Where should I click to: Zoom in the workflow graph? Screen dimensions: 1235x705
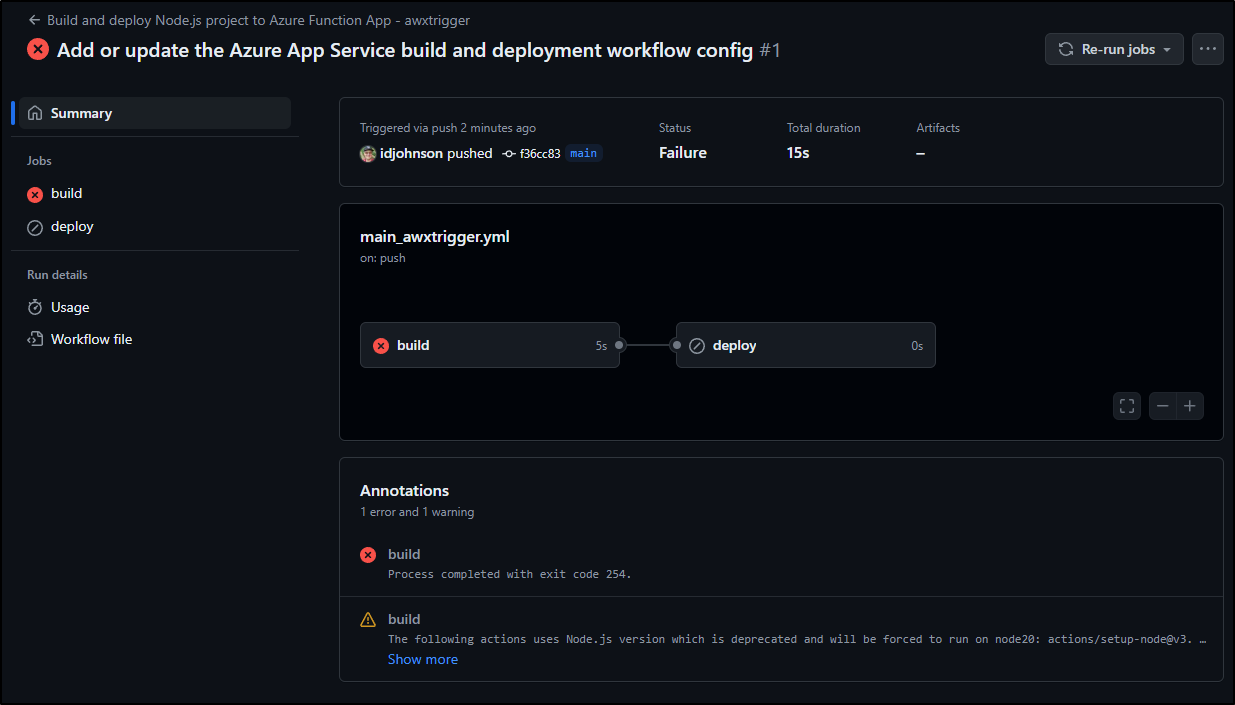(x=1190, y=406)
